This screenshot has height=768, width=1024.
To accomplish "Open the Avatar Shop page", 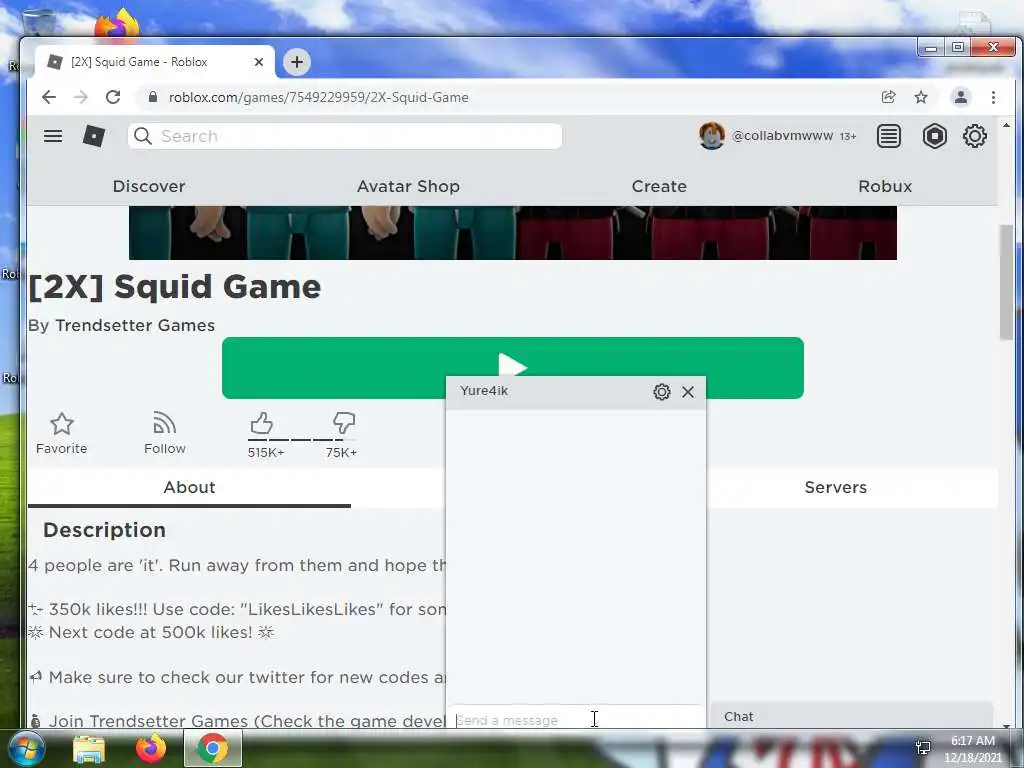I will click(408, 187).
